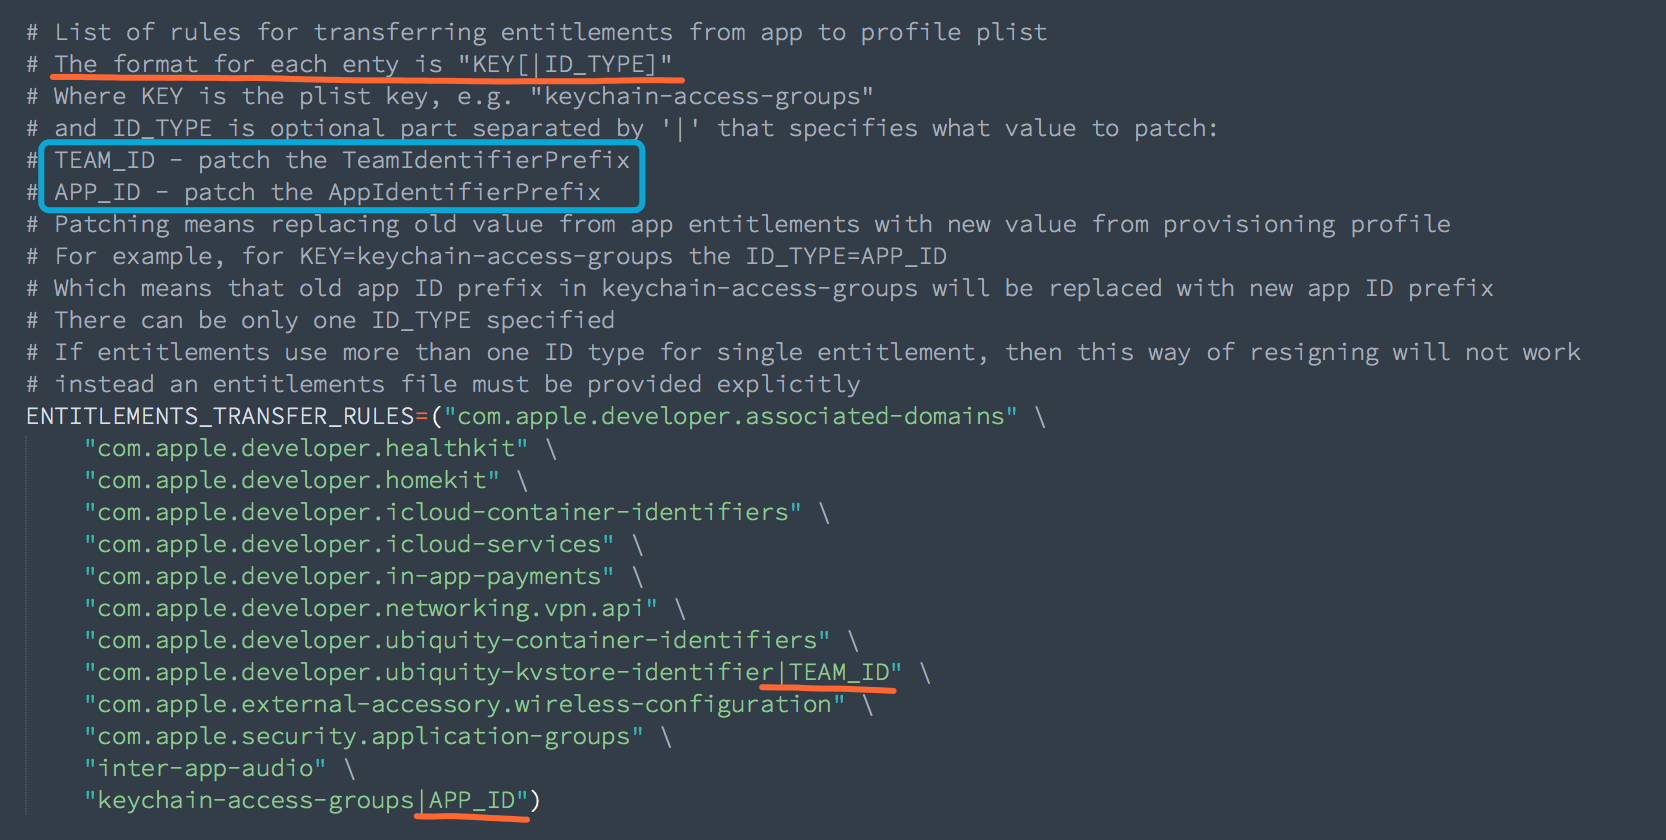Viewport: 1666px width, 840px height.
Task: Click the underlined "KEY[|ID_TYPE]" format comment
Action: click(x=565, y=64)
